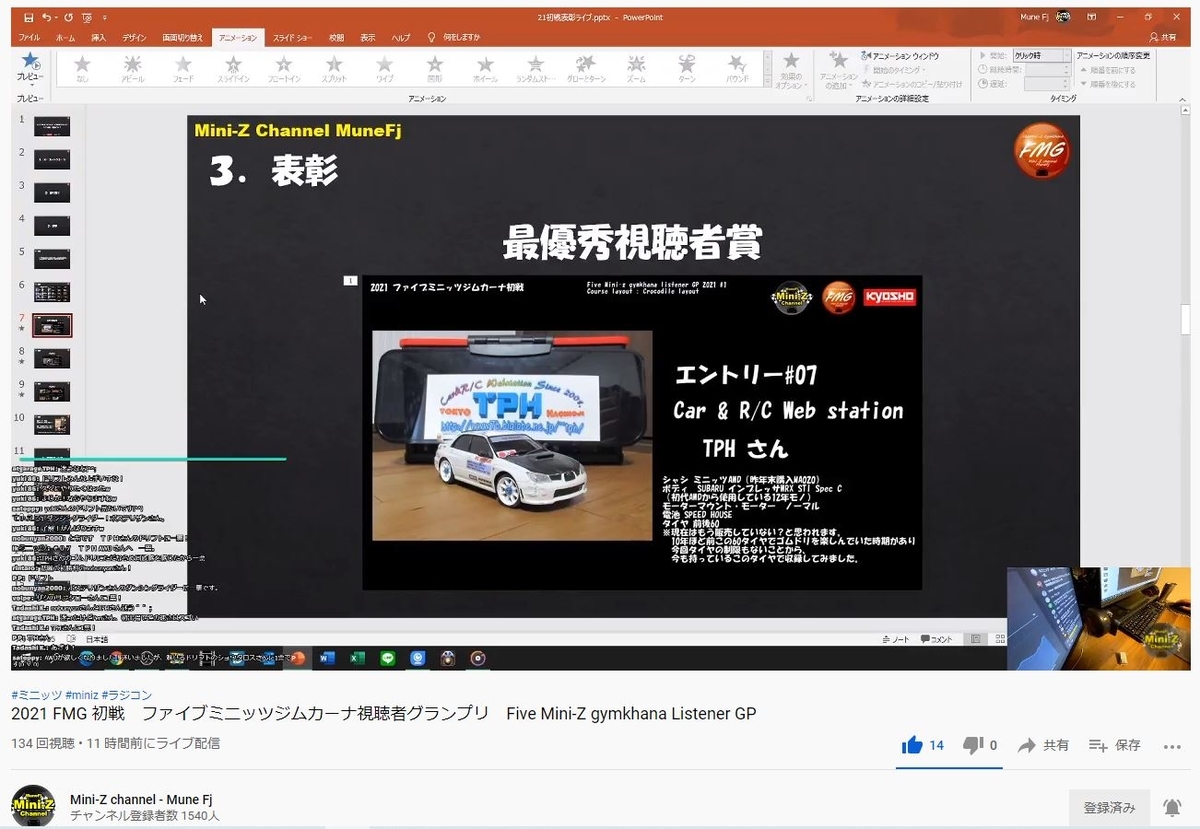Open the Mini-Z channel avatar
This screenshot has width=1200, height=829.
tap(32, 806)
